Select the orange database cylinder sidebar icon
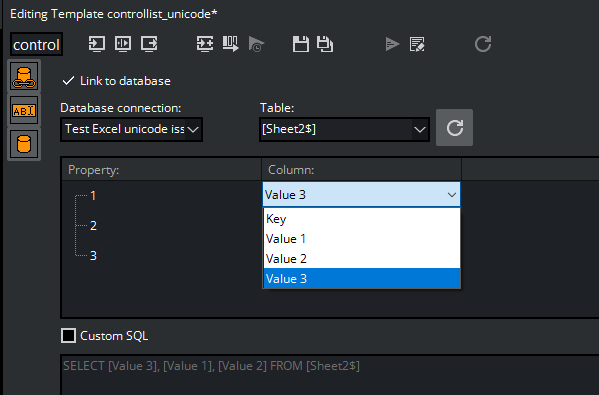 24,144
